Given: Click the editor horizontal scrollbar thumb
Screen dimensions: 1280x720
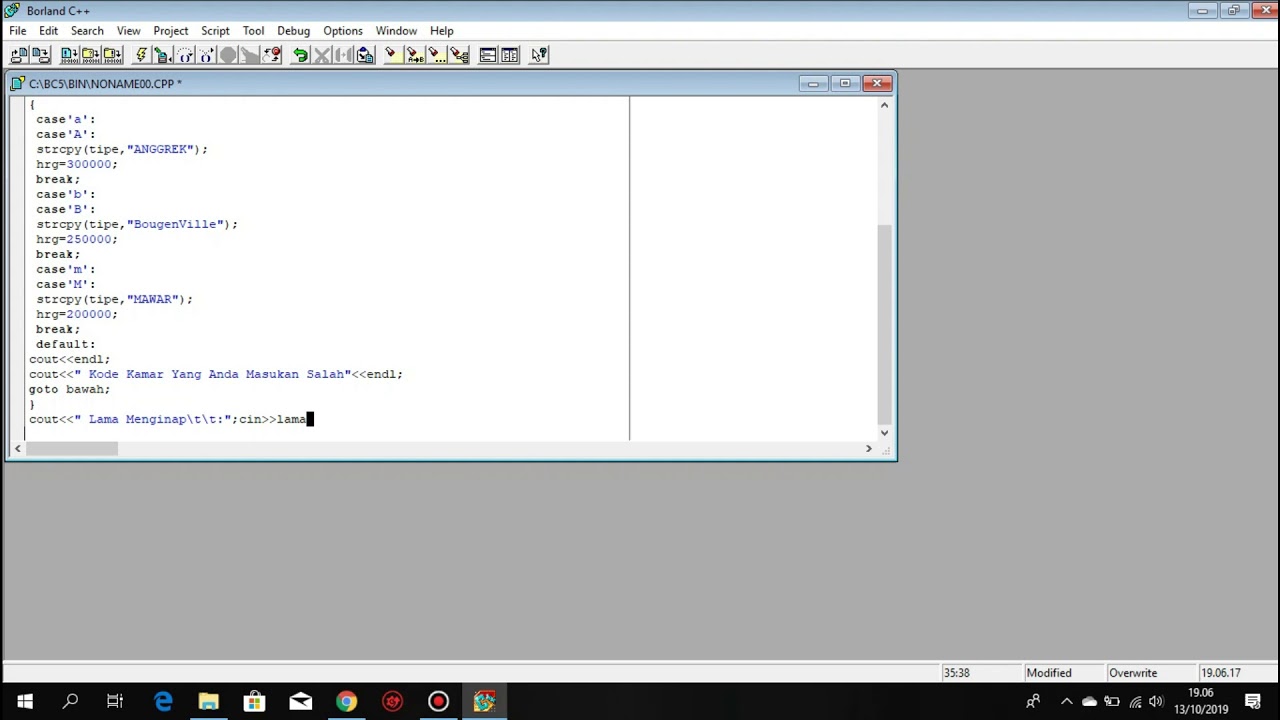Looking at the screenshot, I should pos(72,449).
